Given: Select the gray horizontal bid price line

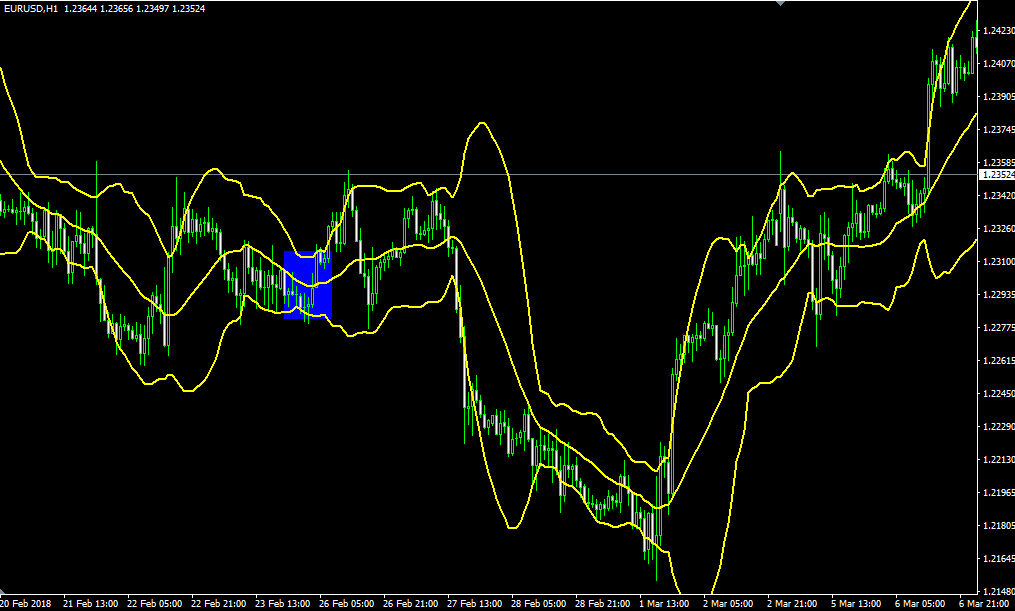Looking at the screenshot, I should point(600,174).
